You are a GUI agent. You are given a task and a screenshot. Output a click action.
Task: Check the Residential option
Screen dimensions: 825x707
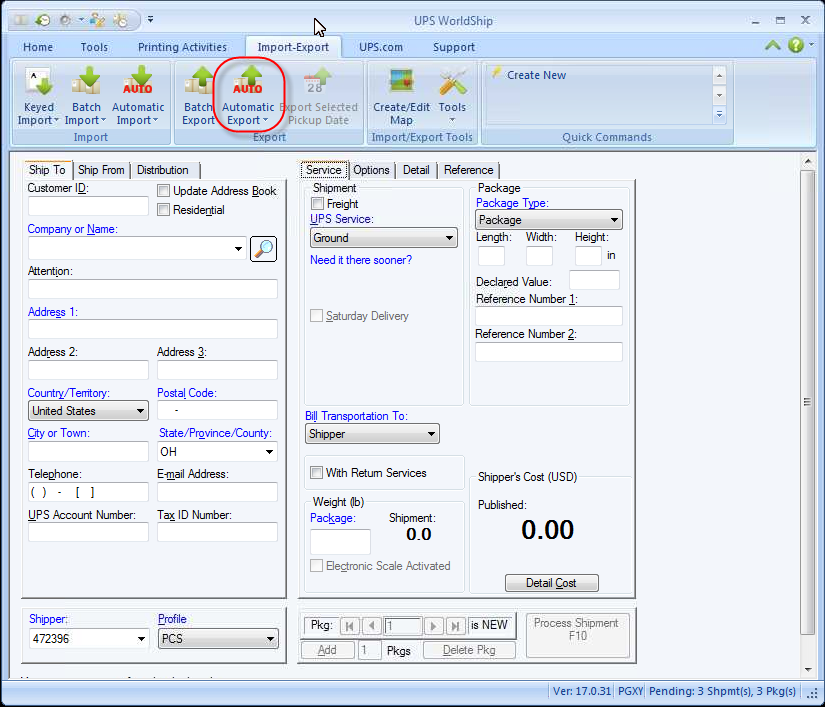[x=164, y=210]
